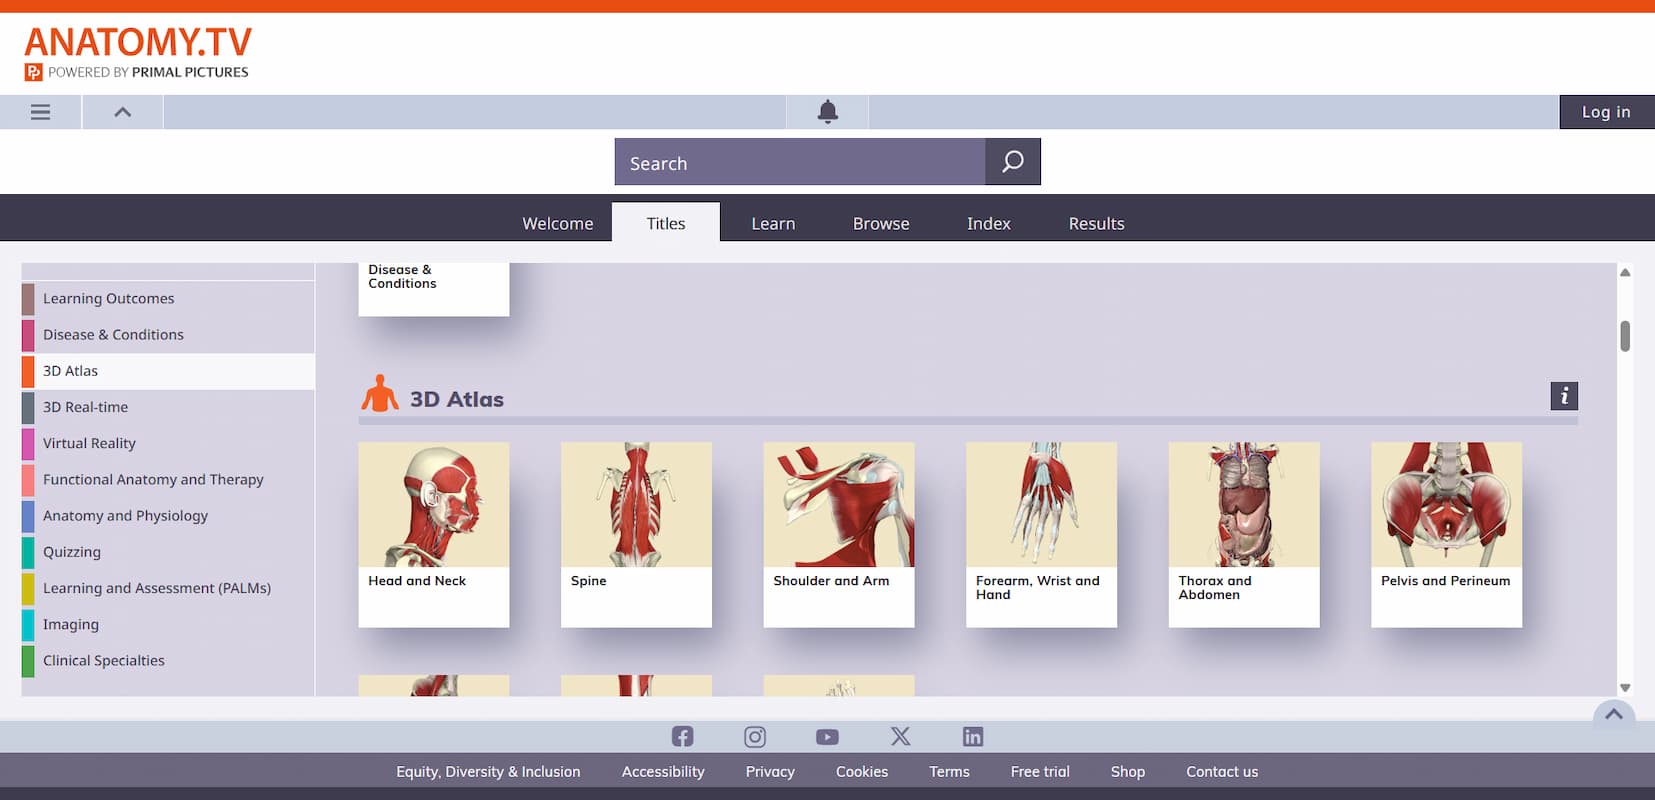Open the Instagram social icon
This screenshot has height=800, width=1655.
point(755,737)
